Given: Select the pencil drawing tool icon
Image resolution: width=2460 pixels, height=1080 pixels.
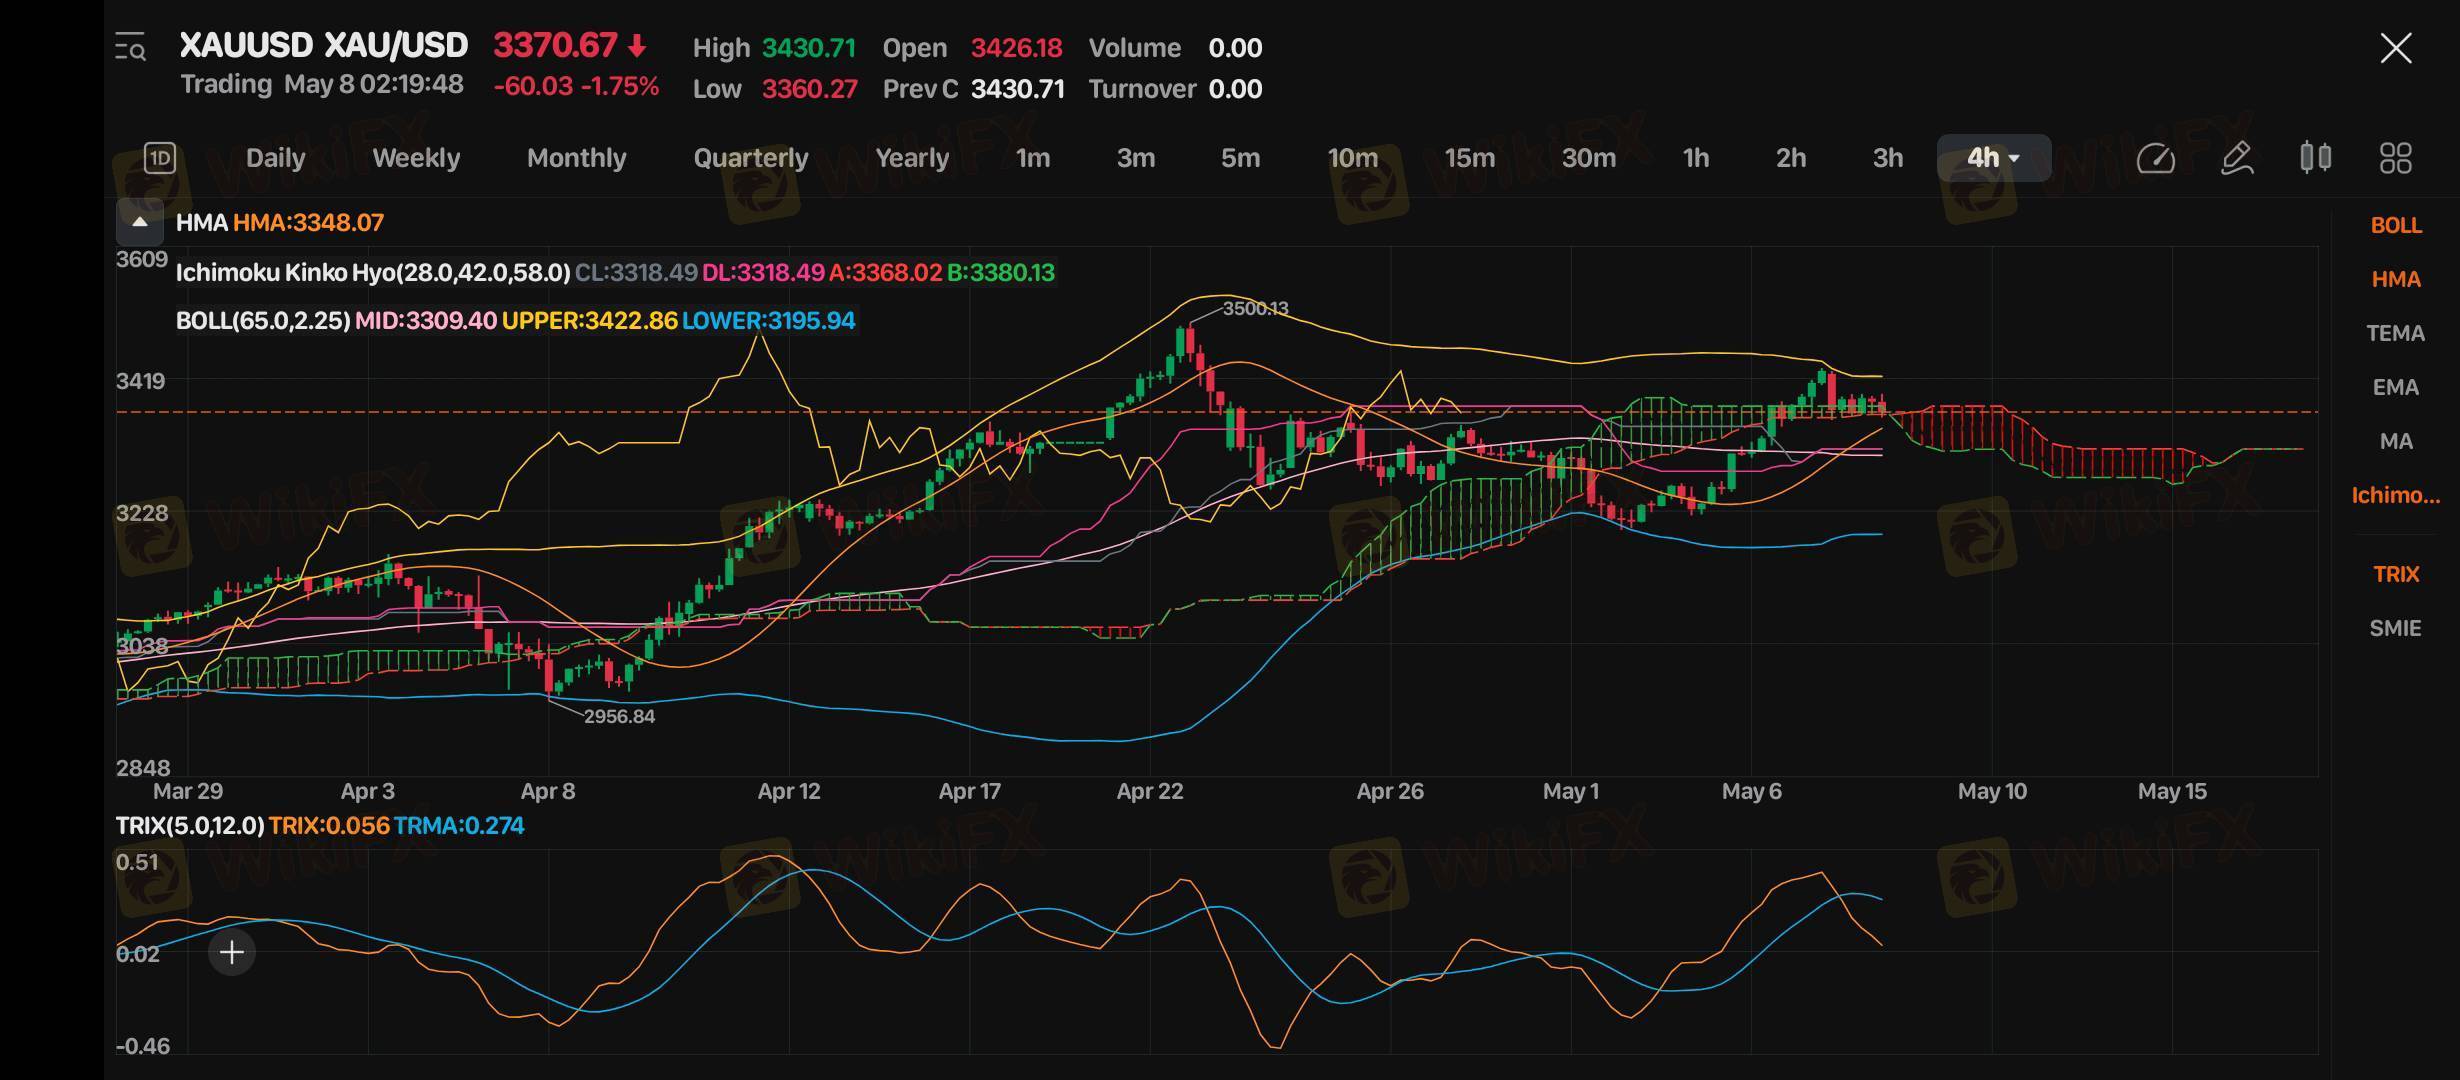Looking at the screenshot, I should point(2236,158).
